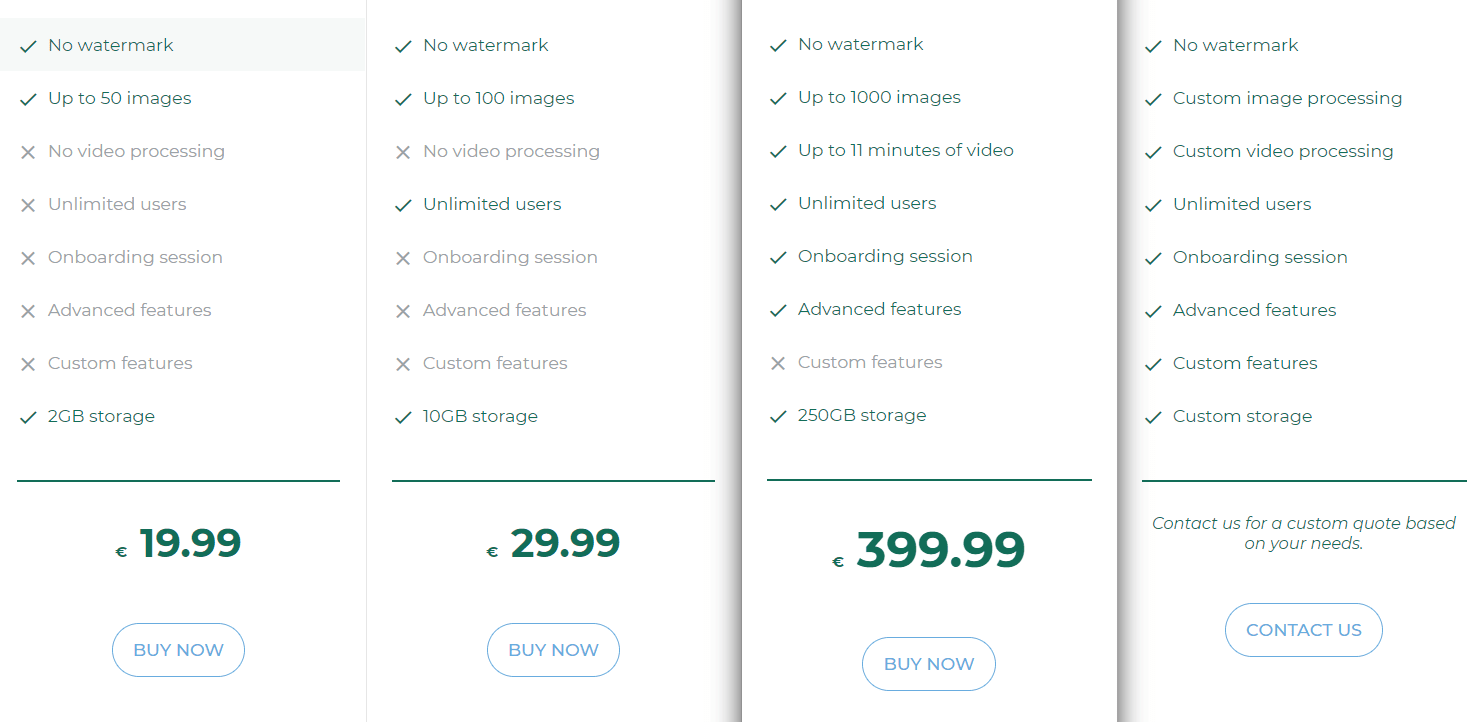Click the X icon beside Custom features in third plan
The width and height of the screenshot is (1472, 722).
[778, 362]
